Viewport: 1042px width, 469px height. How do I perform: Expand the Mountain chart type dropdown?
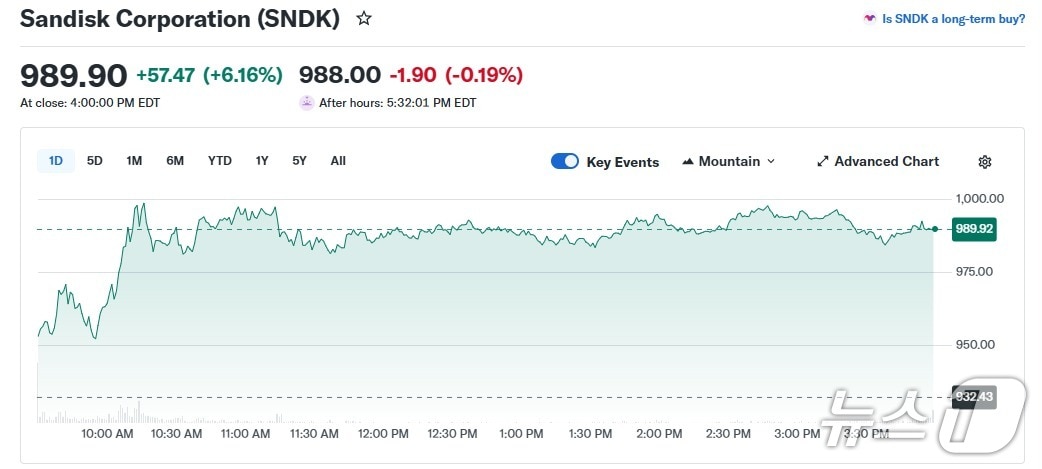770,162
